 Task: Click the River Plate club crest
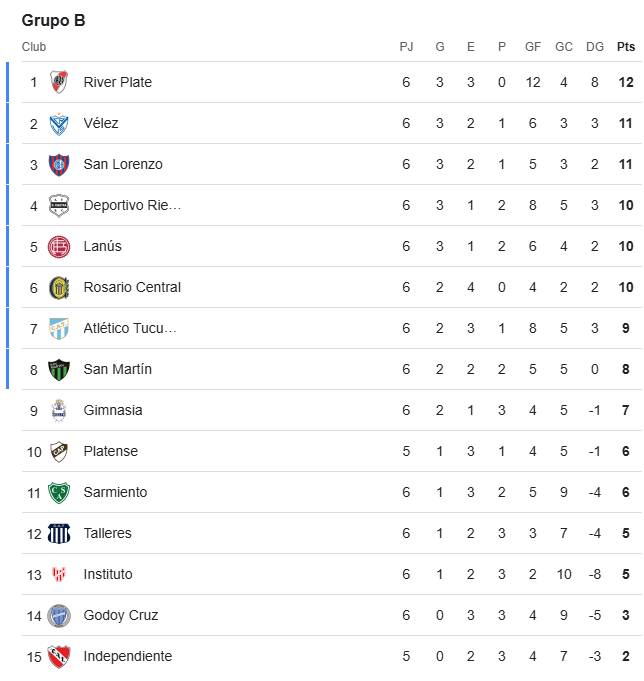(59, 82)
